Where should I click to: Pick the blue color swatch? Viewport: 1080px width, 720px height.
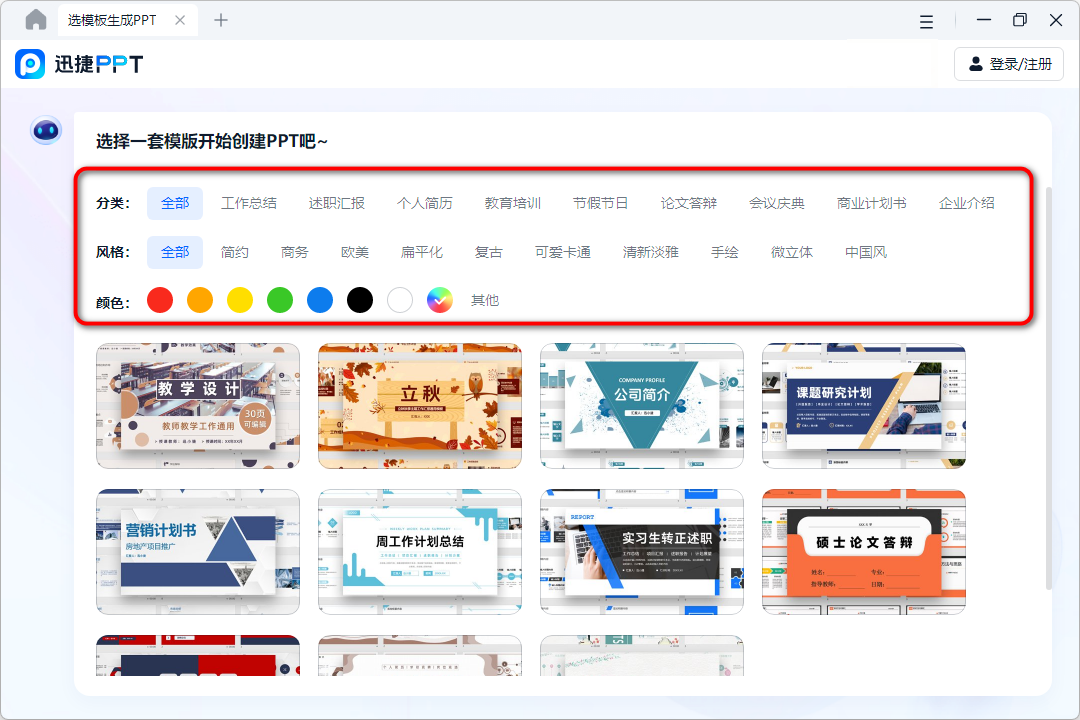320,300
